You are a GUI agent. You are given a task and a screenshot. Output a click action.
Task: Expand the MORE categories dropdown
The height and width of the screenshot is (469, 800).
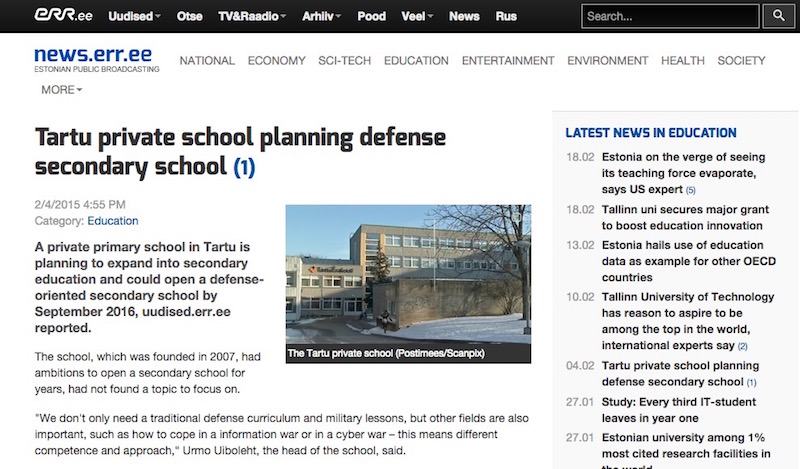click(61, 90)
